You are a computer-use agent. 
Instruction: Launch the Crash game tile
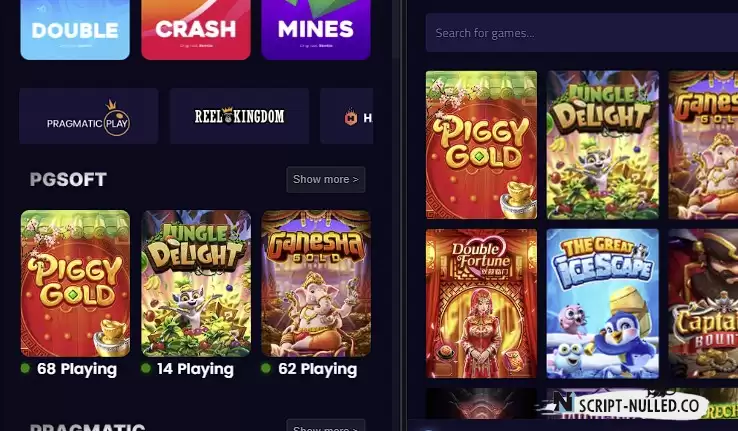coord(196,30)
